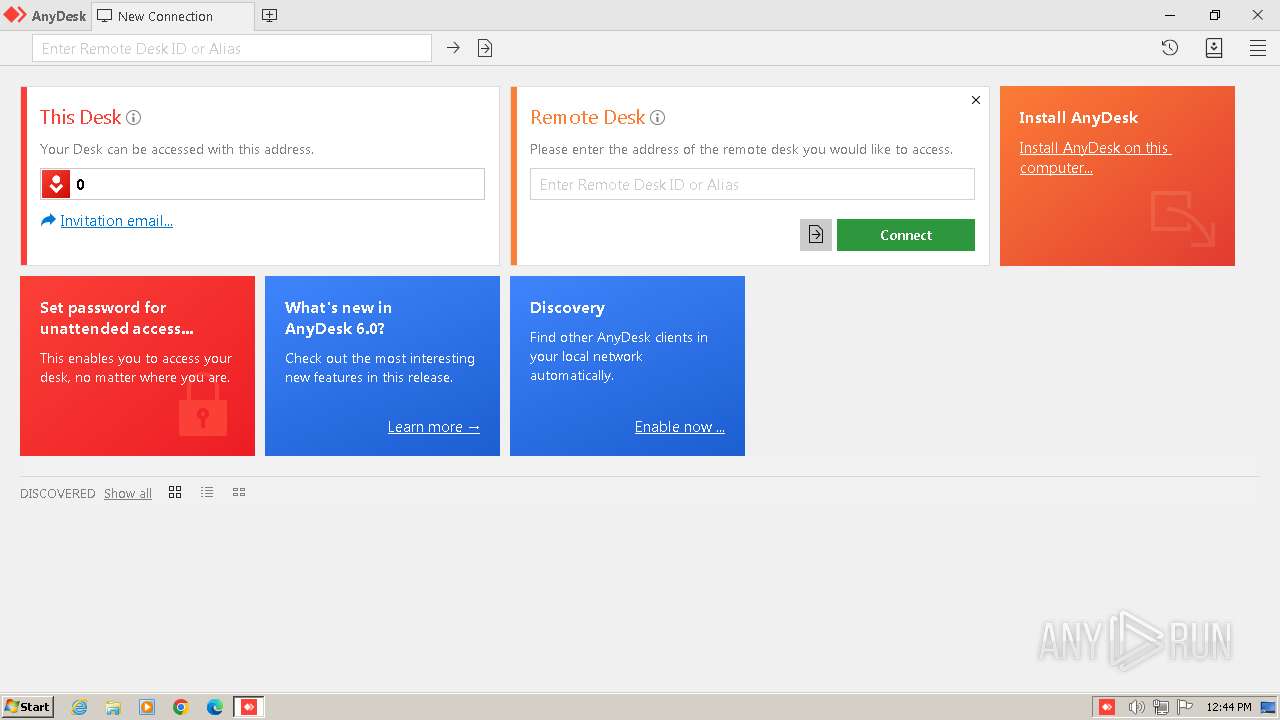Click the Connect button

point(906,235)
